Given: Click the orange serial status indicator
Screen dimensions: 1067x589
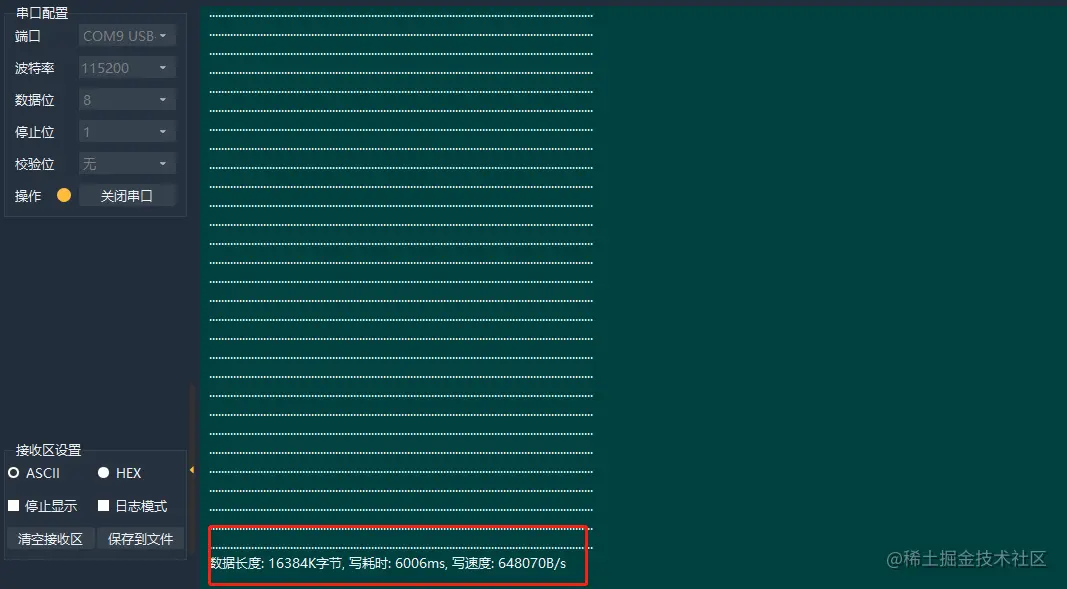Looking at the screenshot, I should pyautogui.click(x=64, y=195).
